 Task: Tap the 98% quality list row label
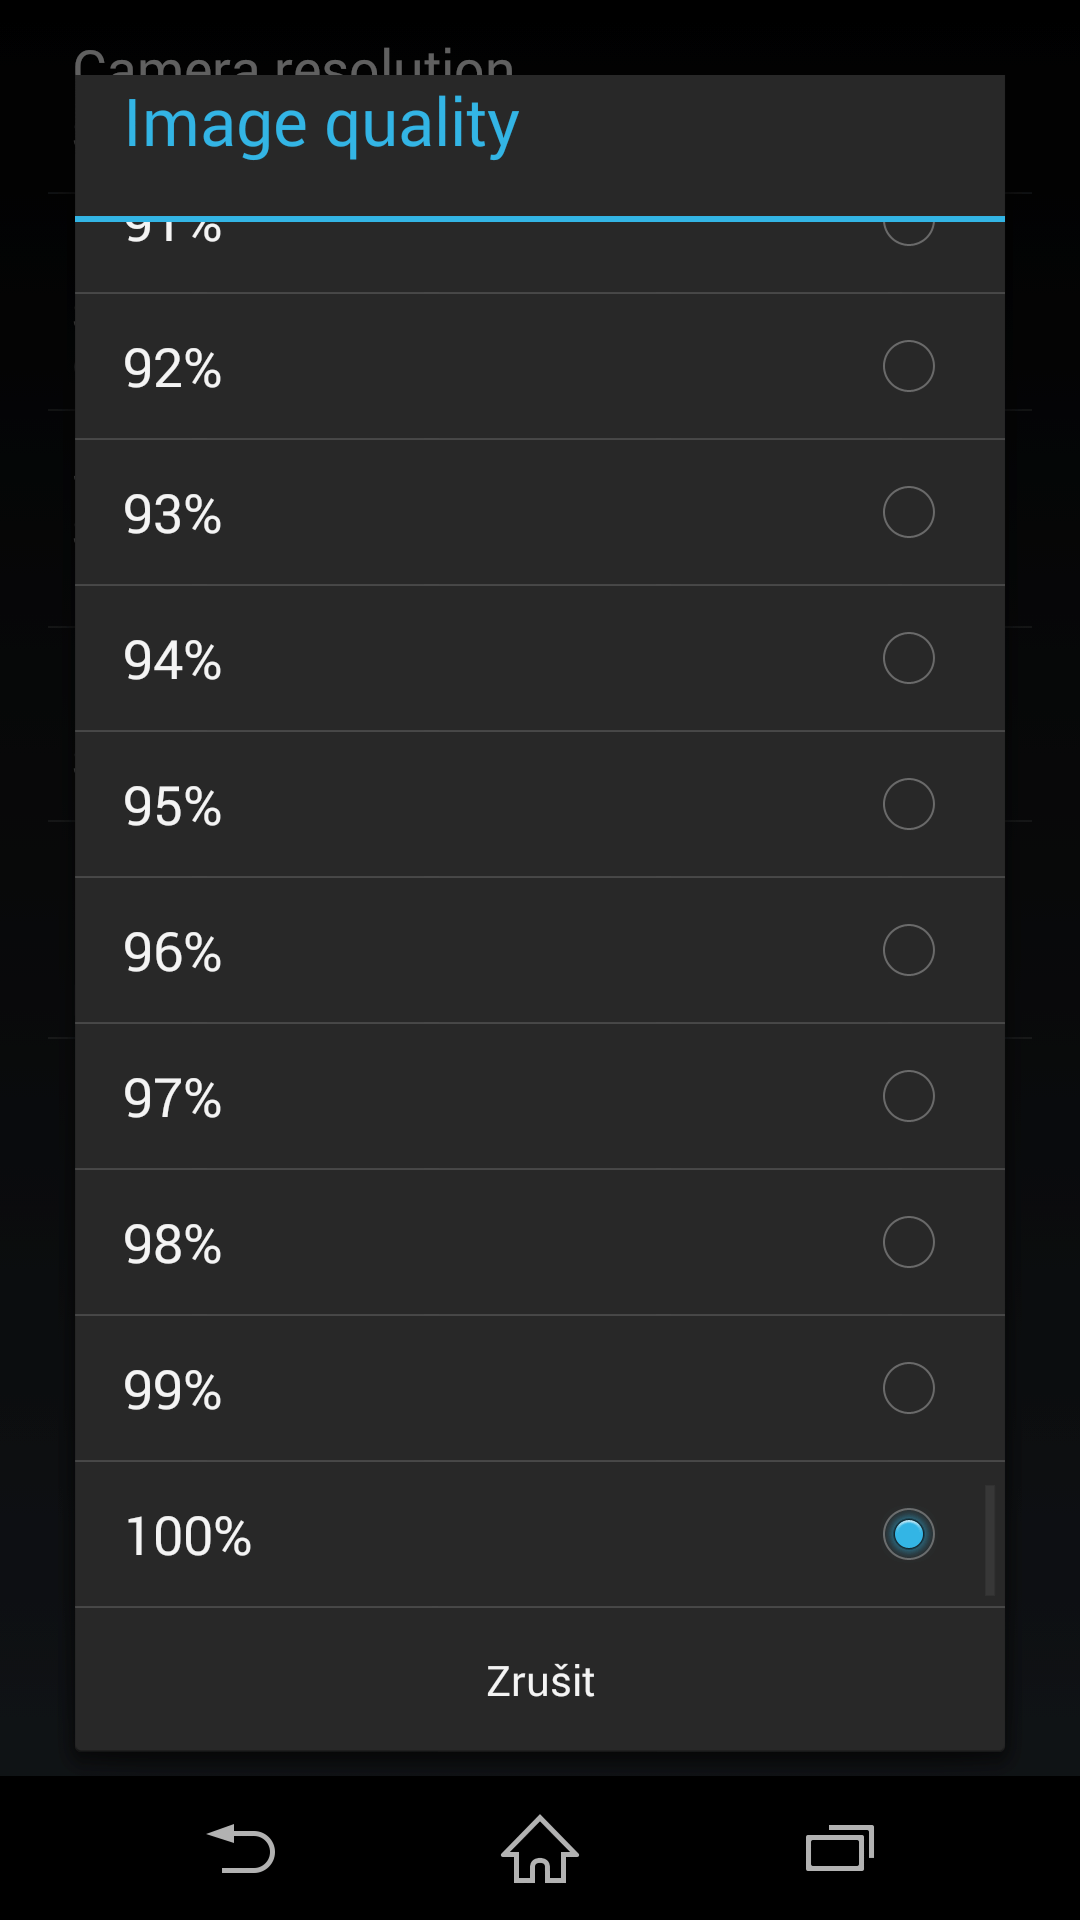click(x=172, y=1244)
